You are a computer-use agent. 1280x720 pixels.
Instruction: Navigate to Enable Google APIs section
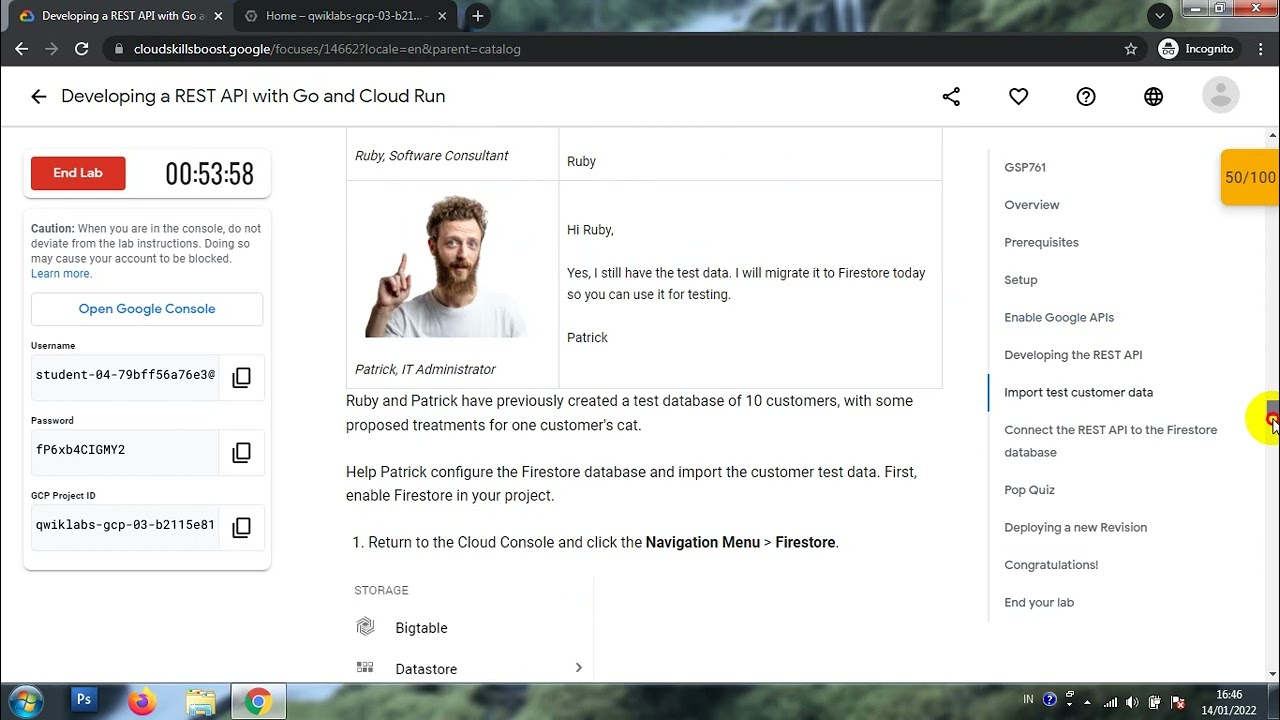[x=1059, y=318]
